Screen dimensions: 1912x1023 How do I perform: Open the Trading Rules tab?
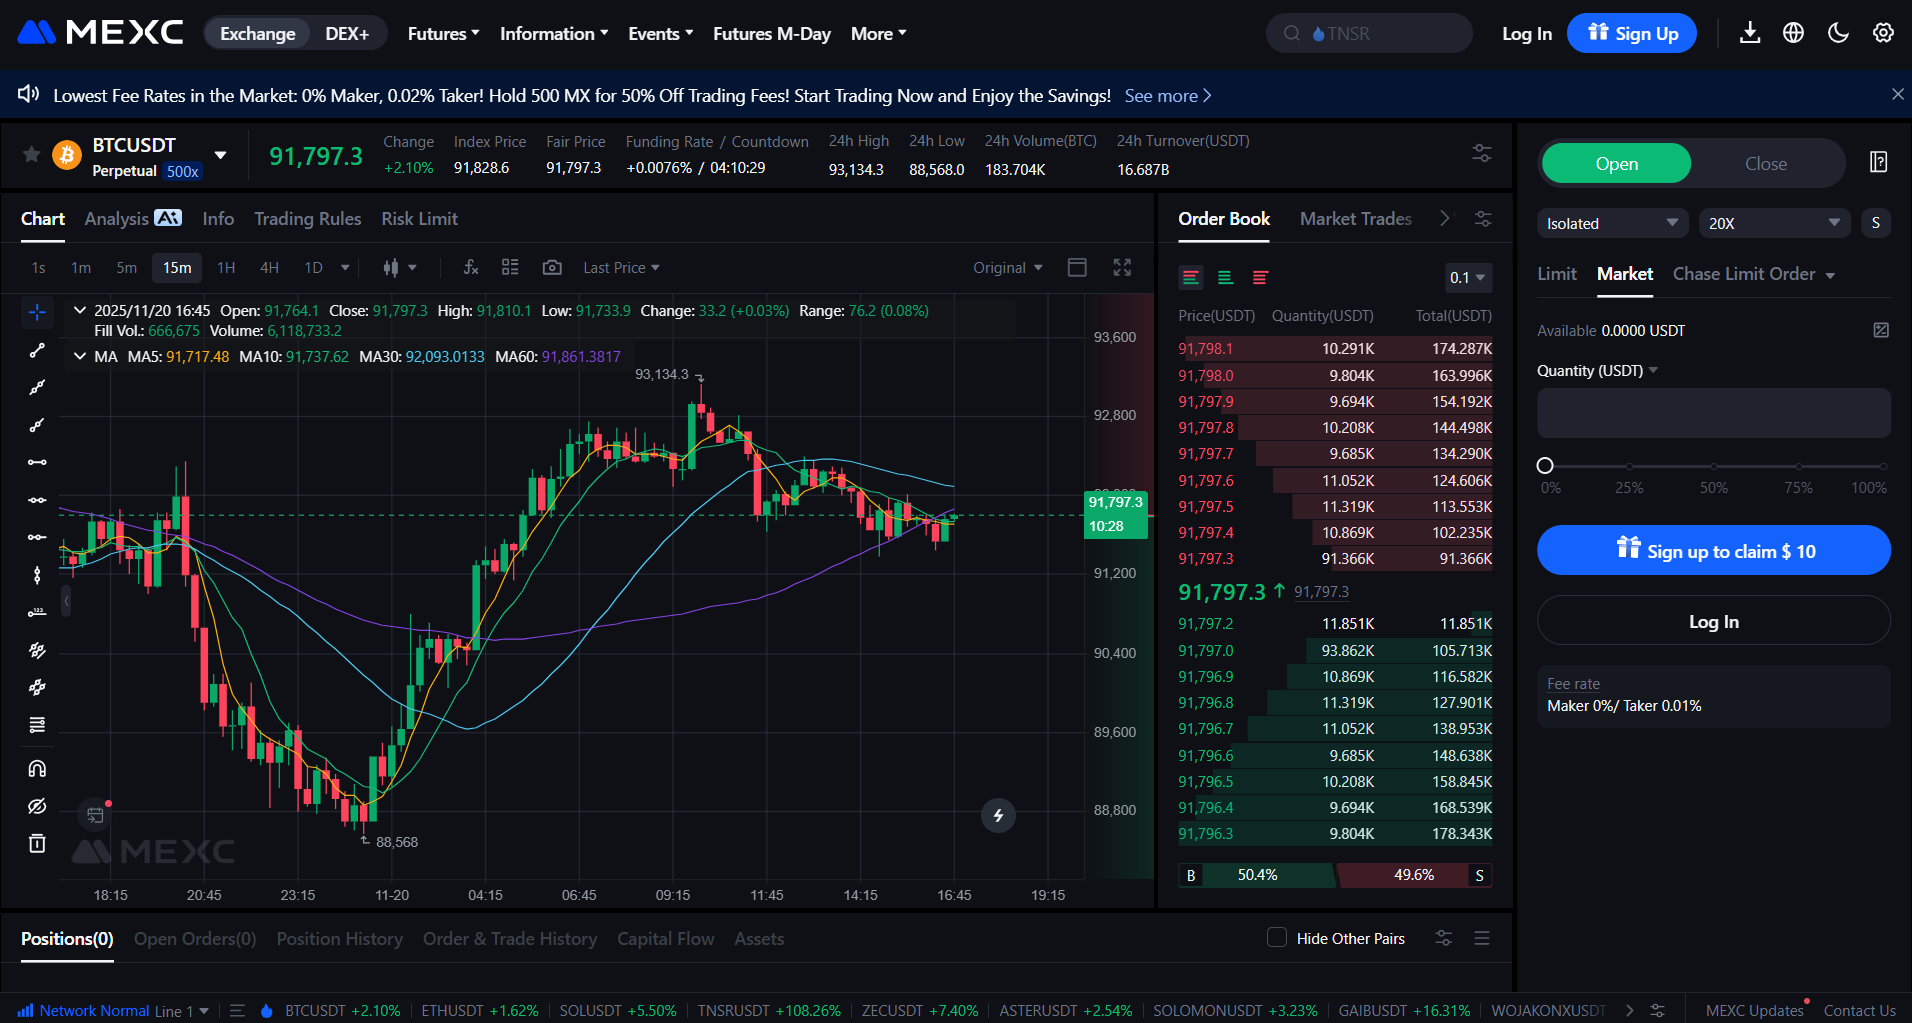click(x=307, y=219)
